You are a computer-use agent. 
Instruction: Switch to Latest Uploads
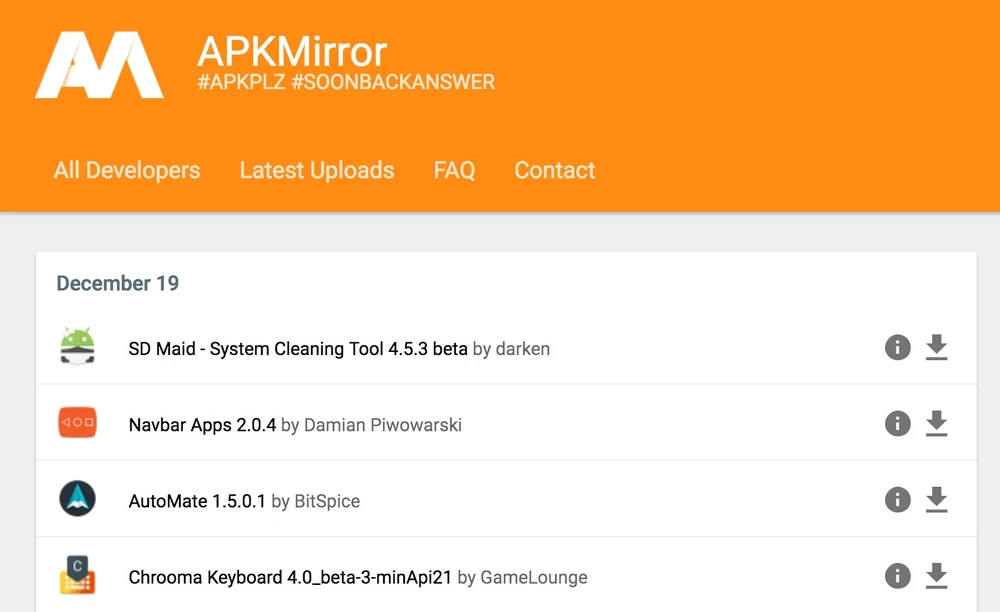point(317,170)
